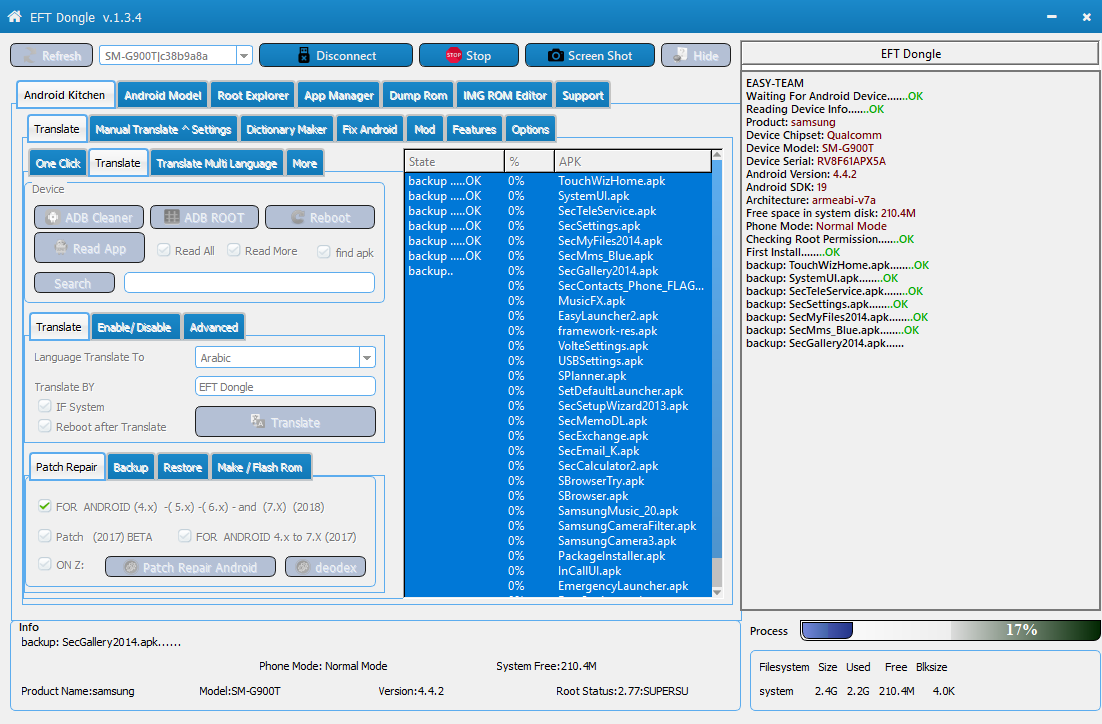This screenshot has width=1102, height=724.
Task: Toggle the Read More checkbox
Action: [234, 250]
